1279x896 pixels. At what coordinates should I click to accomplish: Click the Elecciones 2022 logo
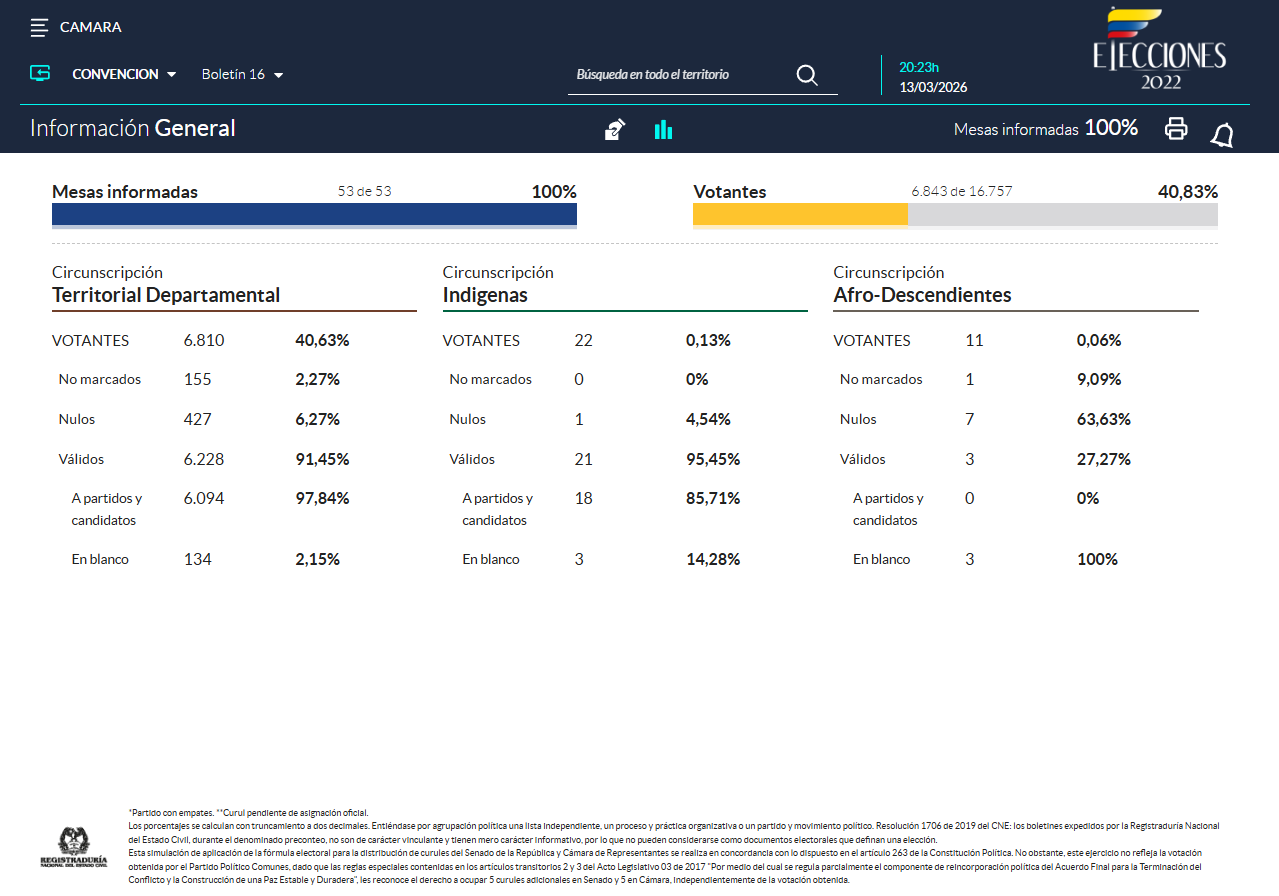1159,50
